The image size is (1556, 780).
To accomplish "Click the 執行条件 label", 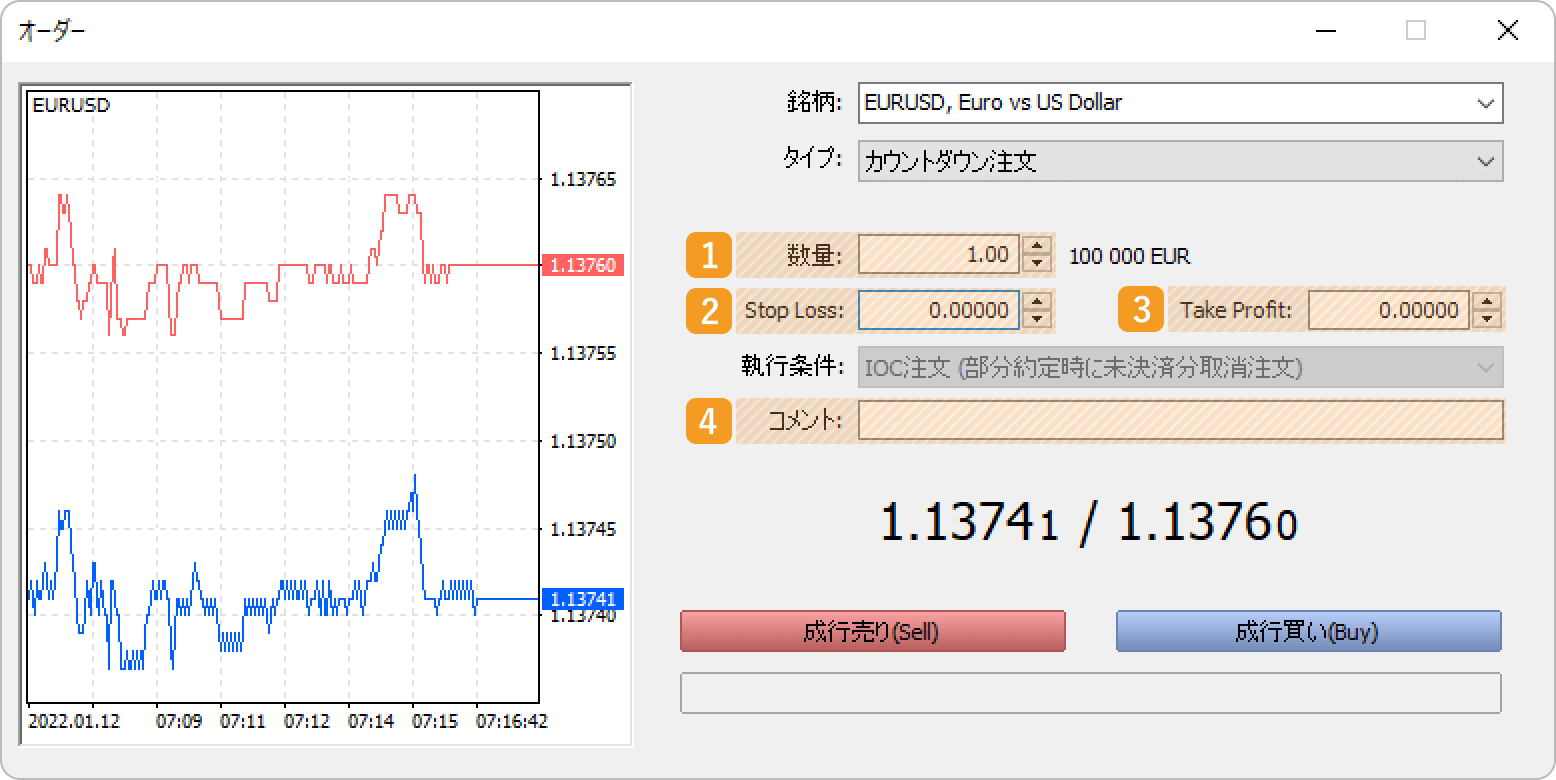I will pos(792,367).
